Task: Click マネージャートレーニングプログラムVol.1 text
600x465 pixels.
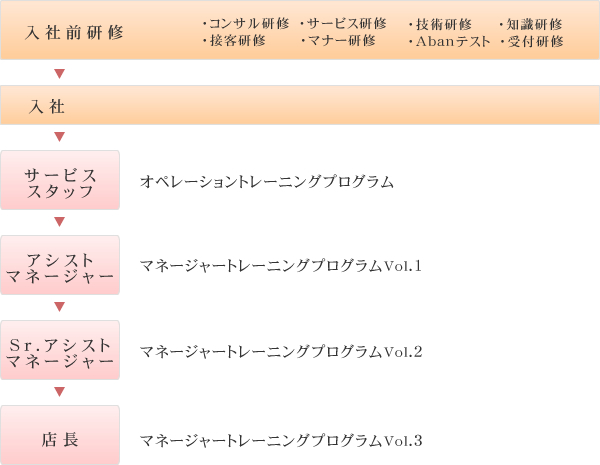Action: tap(280, 266)
